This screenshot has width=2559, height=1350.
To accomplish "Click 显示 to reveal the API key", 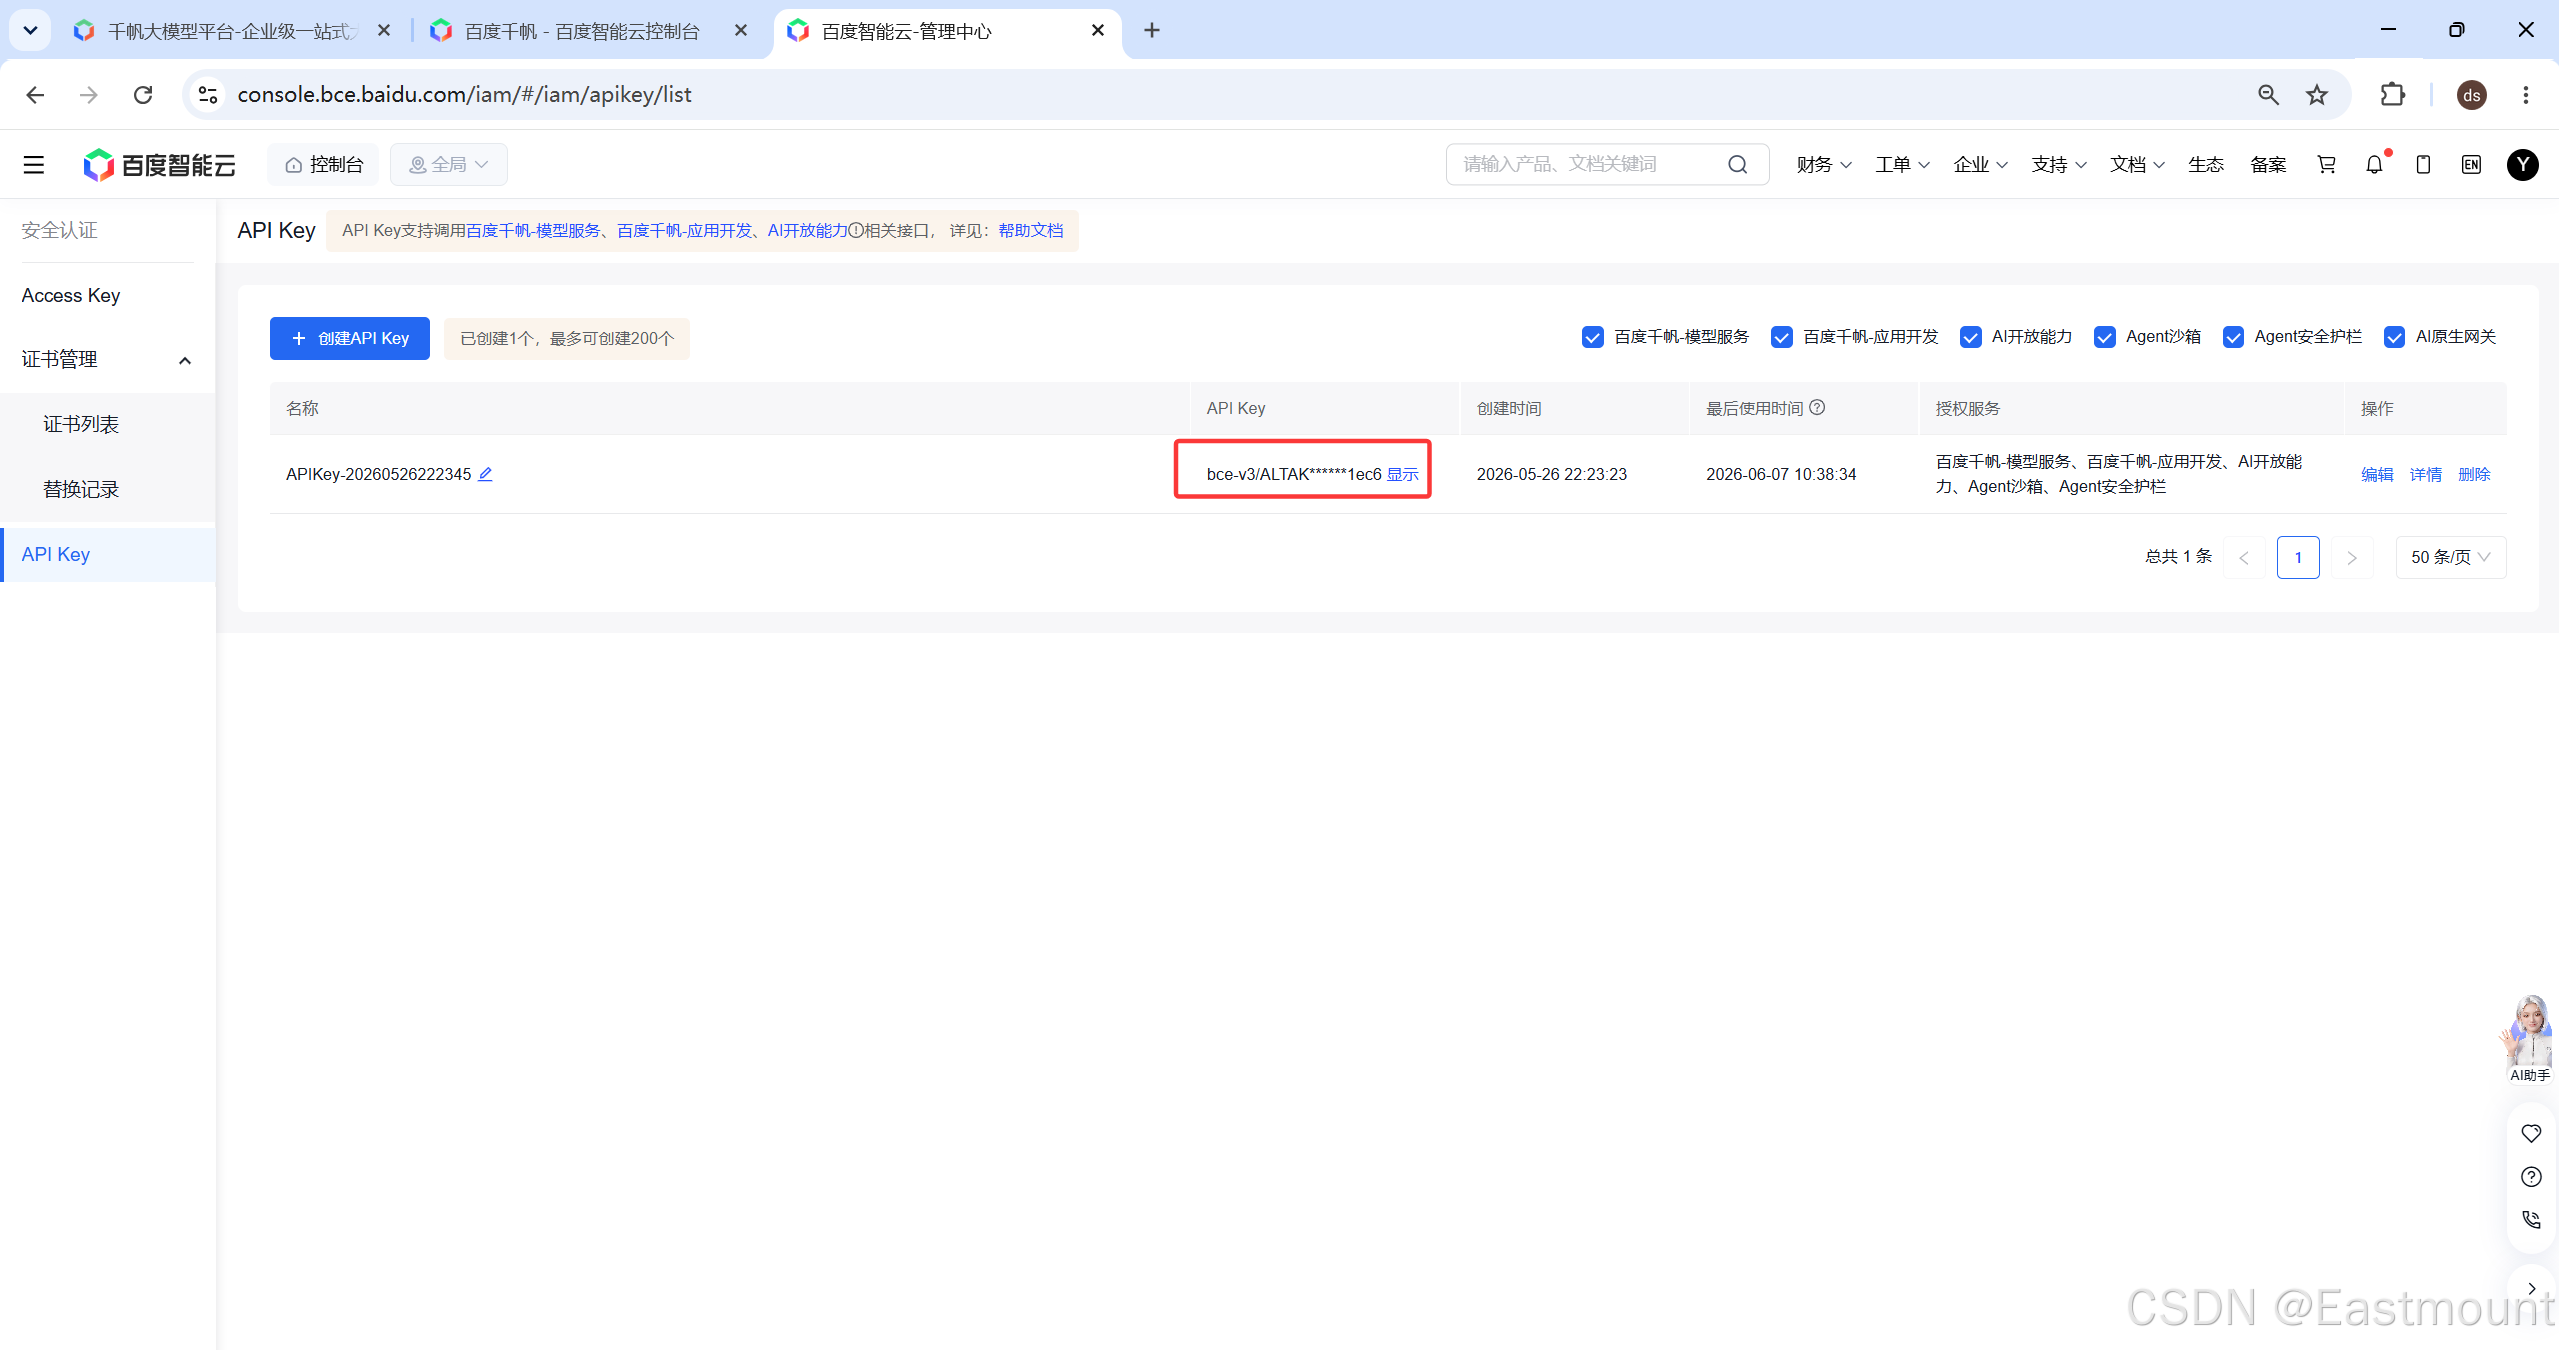I will (1402, 475).
